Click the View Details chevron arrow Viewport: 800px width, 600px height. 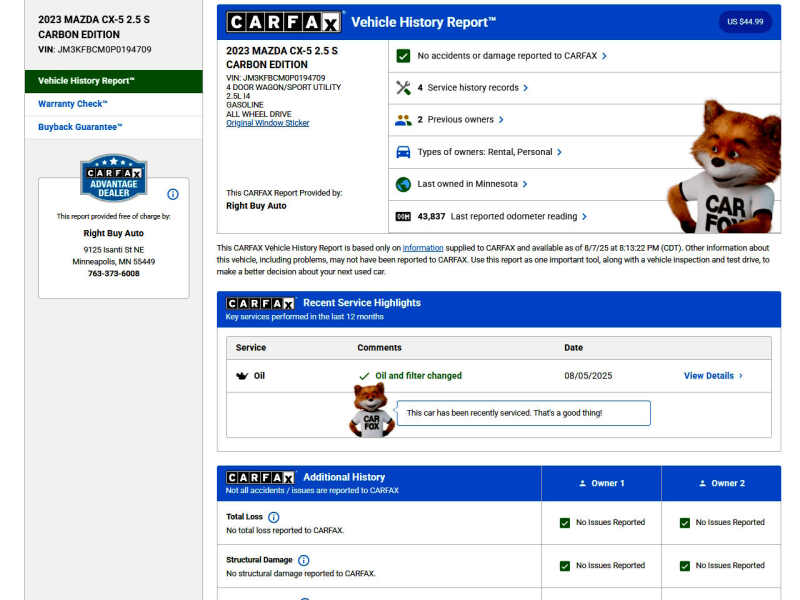(x=741, y=376)
